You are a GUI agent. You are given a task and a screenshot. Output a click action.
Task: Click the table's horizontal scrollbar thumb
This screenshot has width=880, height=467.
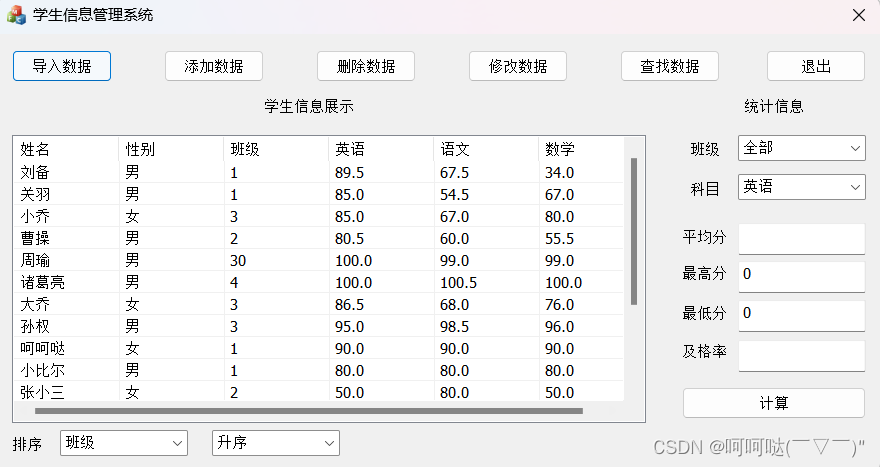pos(309,411)
